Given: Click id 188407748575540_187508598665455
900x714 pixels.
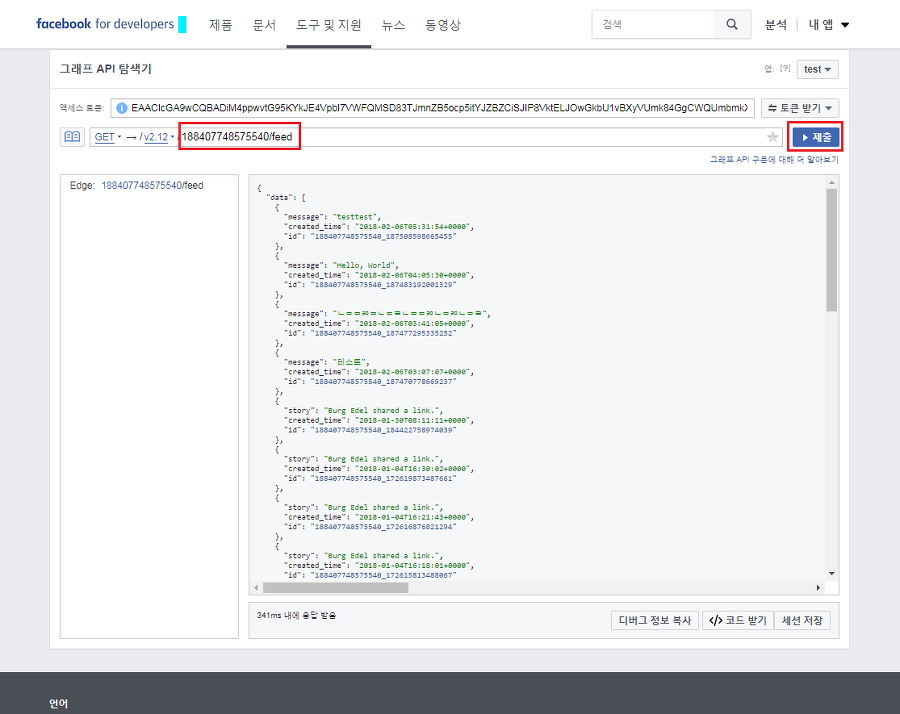Looking at the screenshot, I should pos(383,236).
